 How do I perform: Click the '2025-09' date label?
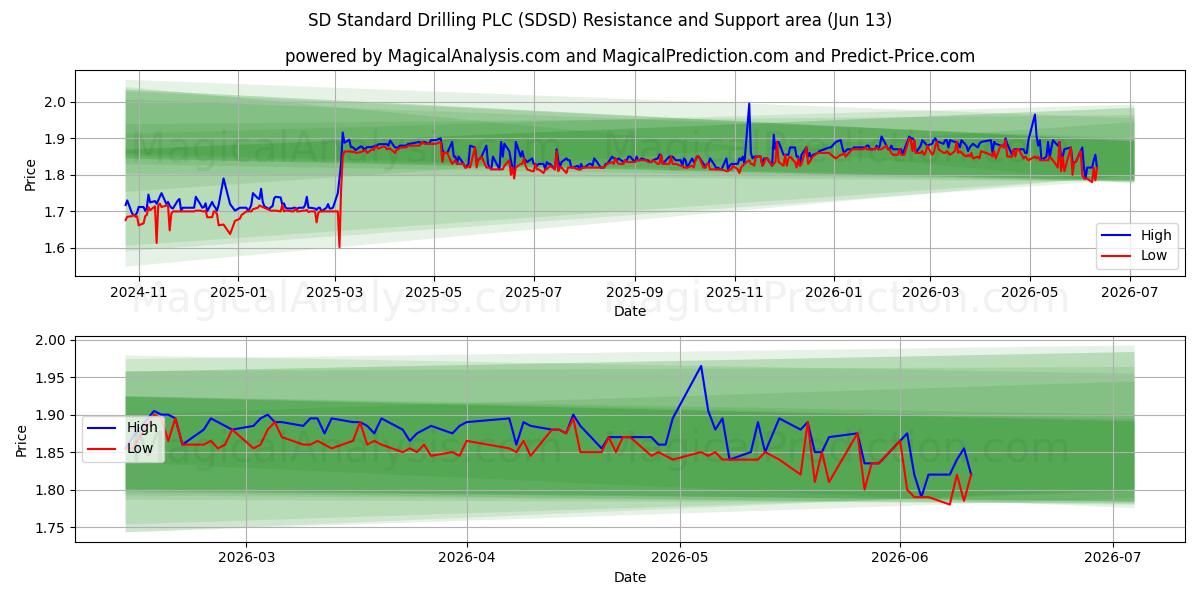coord(635,292)
